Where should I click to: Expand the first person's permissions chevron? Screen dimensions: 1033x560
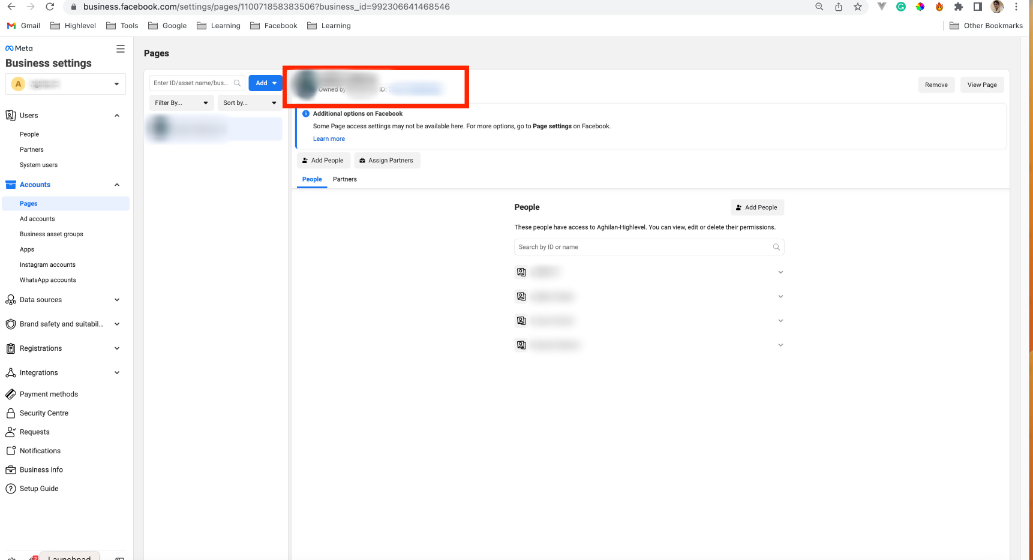point(780,272)
